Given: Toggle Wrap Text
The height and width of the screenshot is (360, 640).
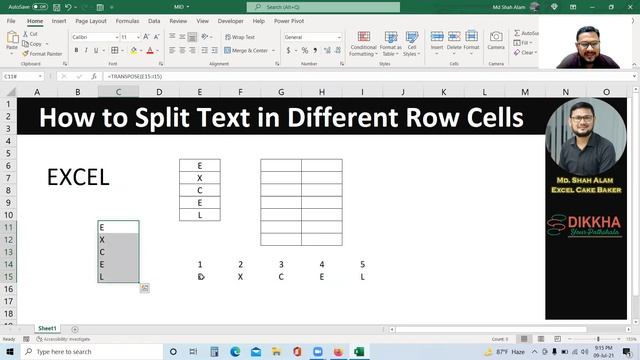Looking at the screenshot, I should [240, 37].
